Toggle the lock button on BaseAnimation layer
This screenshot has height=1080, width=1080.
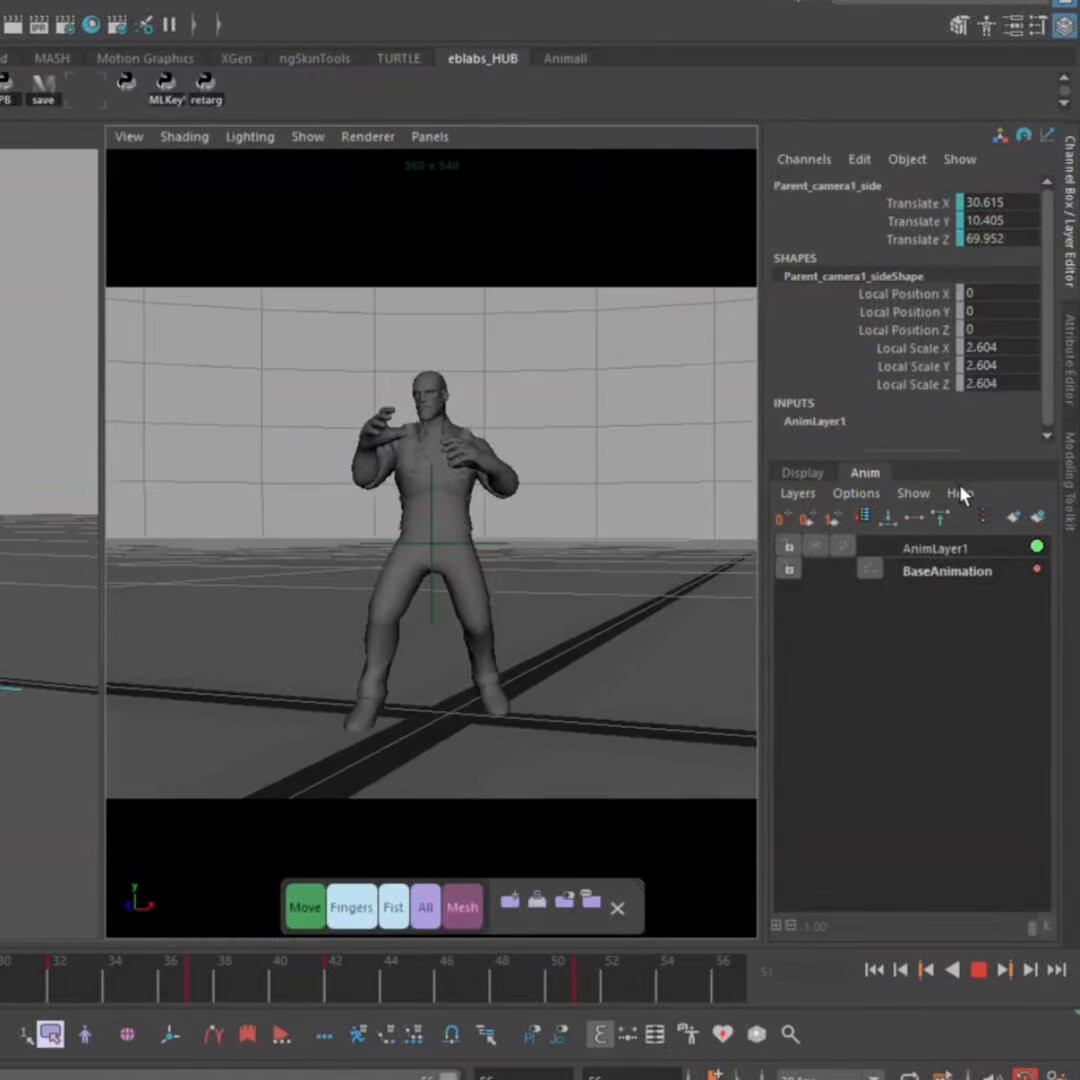click(789, 570)
